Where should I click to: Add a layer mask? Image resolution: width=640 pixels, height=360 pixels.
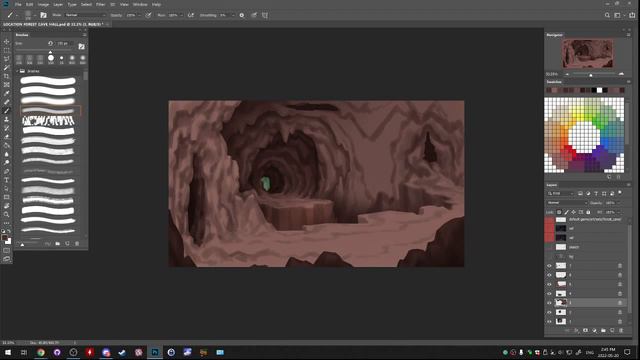pyautogui.click(x=585, y=330)
